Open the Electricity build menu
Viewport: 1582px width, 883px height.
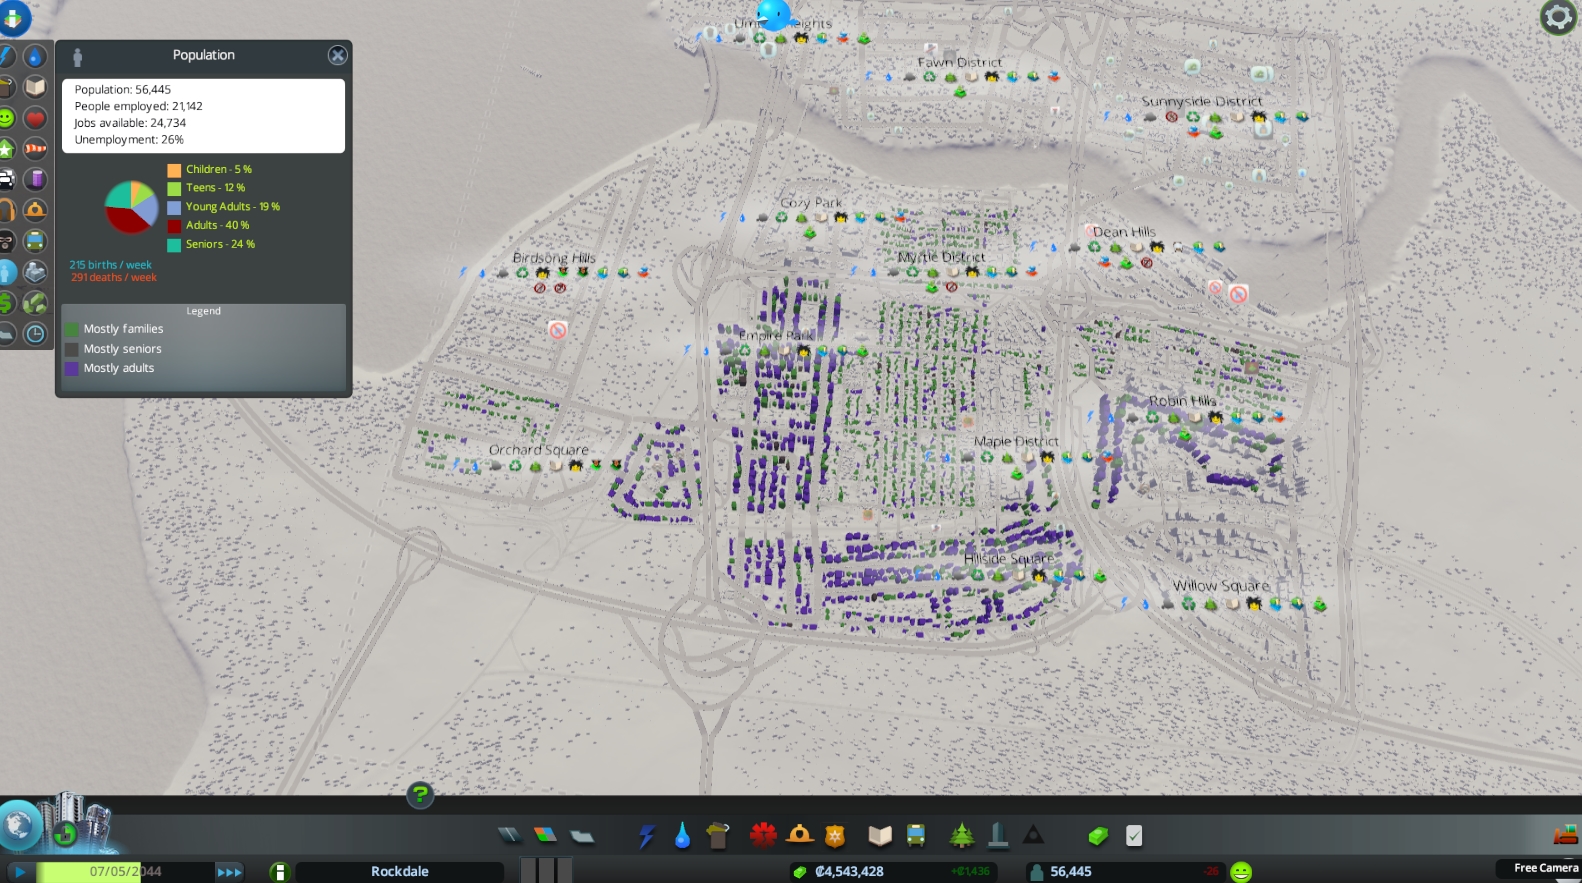coord(647,835)
